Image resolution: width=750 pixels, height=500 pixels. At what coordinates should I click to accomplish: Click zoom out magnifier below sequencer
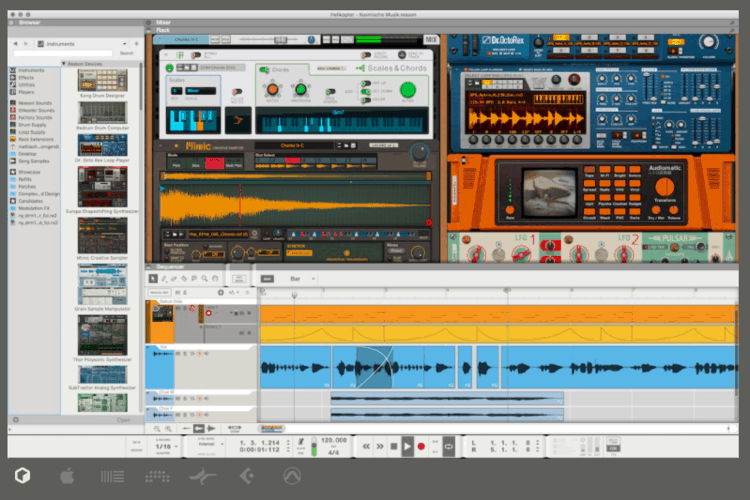point(157,429)
